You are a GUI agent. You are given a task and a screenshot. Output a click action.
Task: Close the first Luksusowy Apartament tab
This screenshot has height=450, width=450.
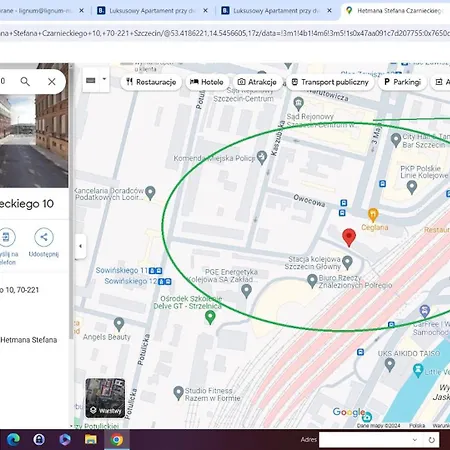[x=205, y=11]
